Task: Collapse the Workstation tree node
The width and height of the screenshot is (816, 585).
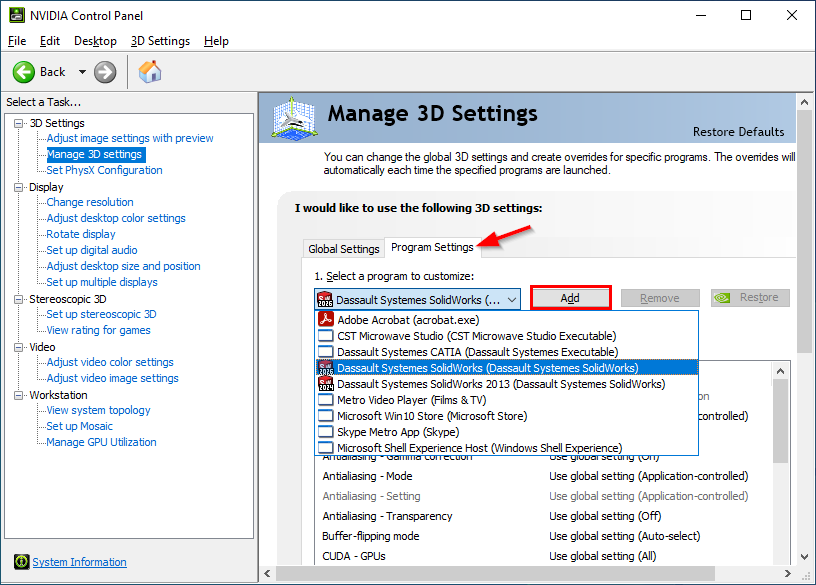Action: pyautogui.click(x=19, y=396)
